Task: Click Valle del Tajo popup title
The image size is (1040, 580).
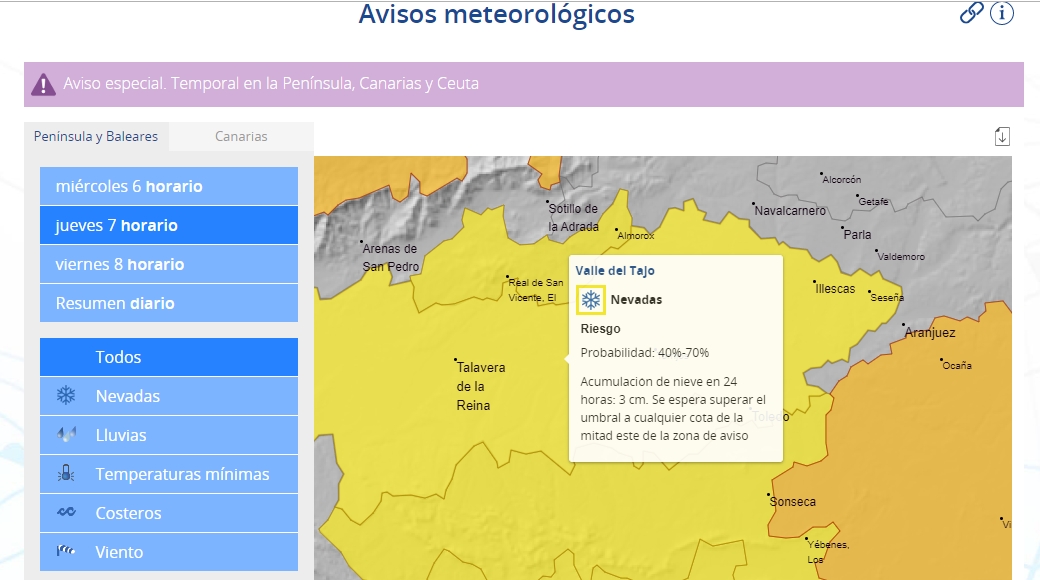Action: [615, 271]
